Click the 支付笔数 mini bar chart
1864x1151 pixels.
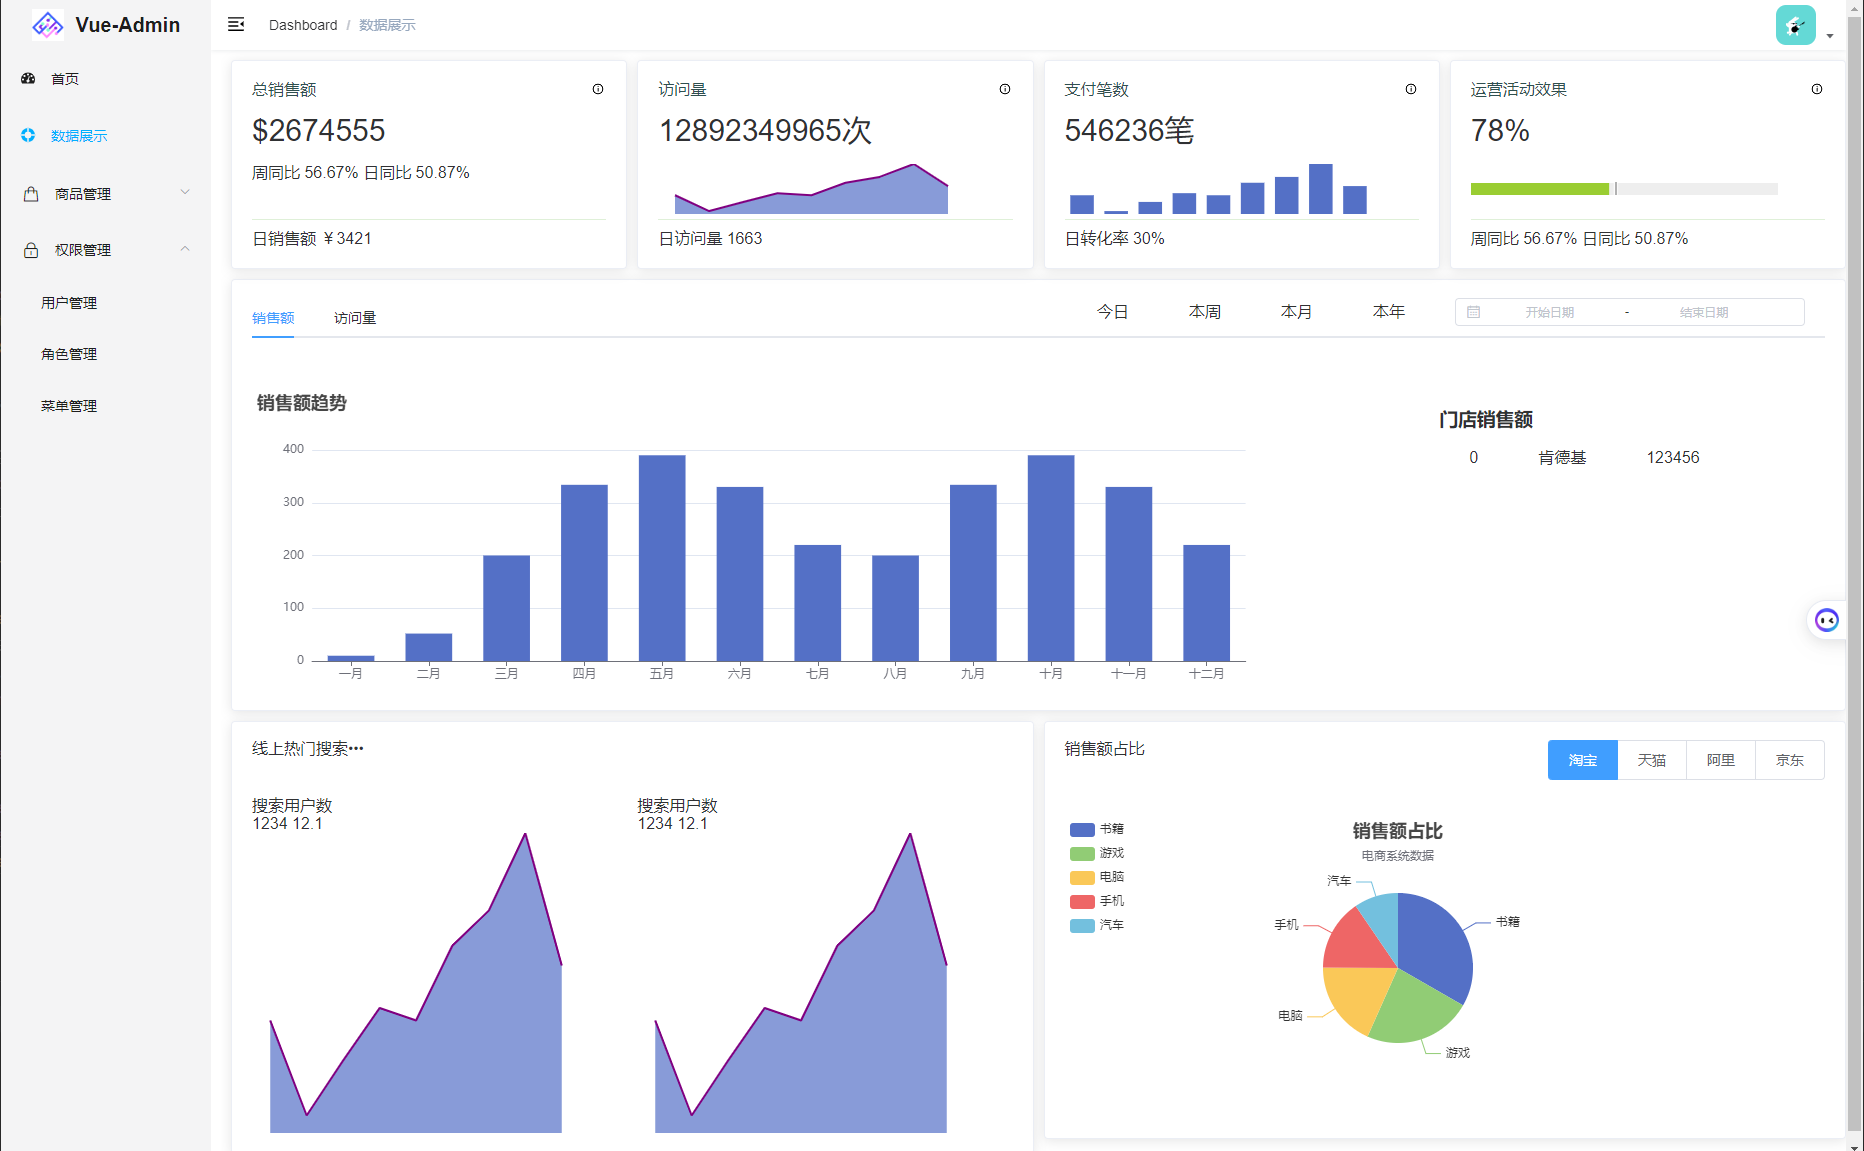(1218, 189)
